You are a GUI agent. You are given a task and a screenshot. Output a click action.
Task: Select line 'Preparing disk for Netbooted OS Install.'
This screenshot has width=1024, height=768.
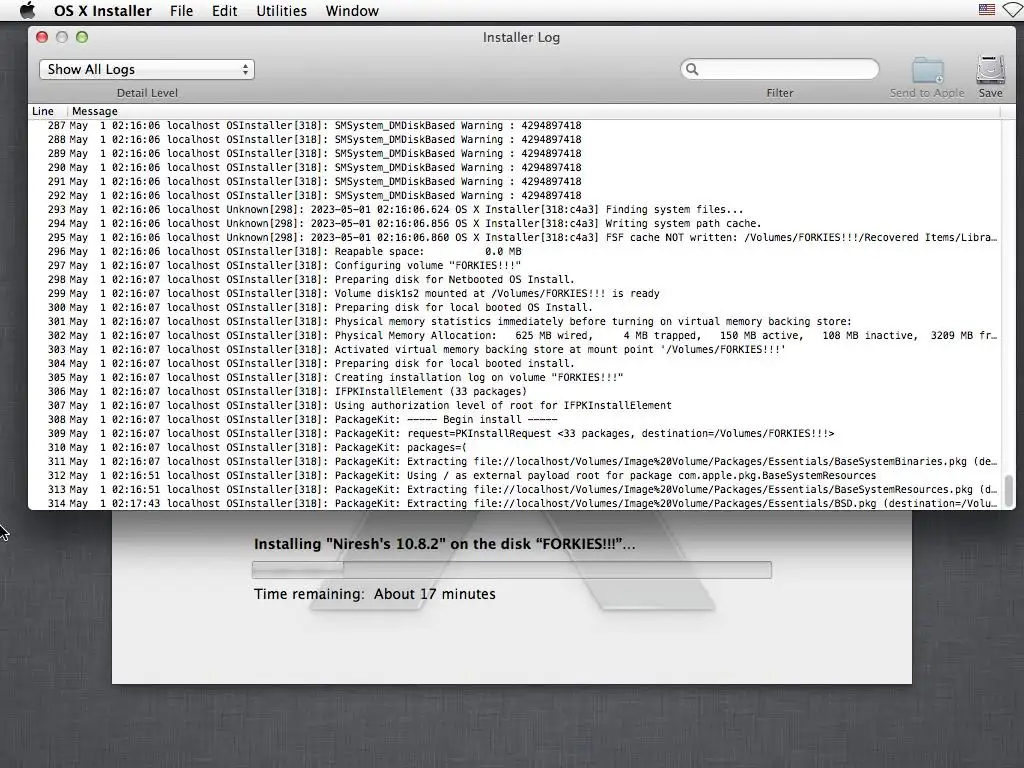pos(514,280)
